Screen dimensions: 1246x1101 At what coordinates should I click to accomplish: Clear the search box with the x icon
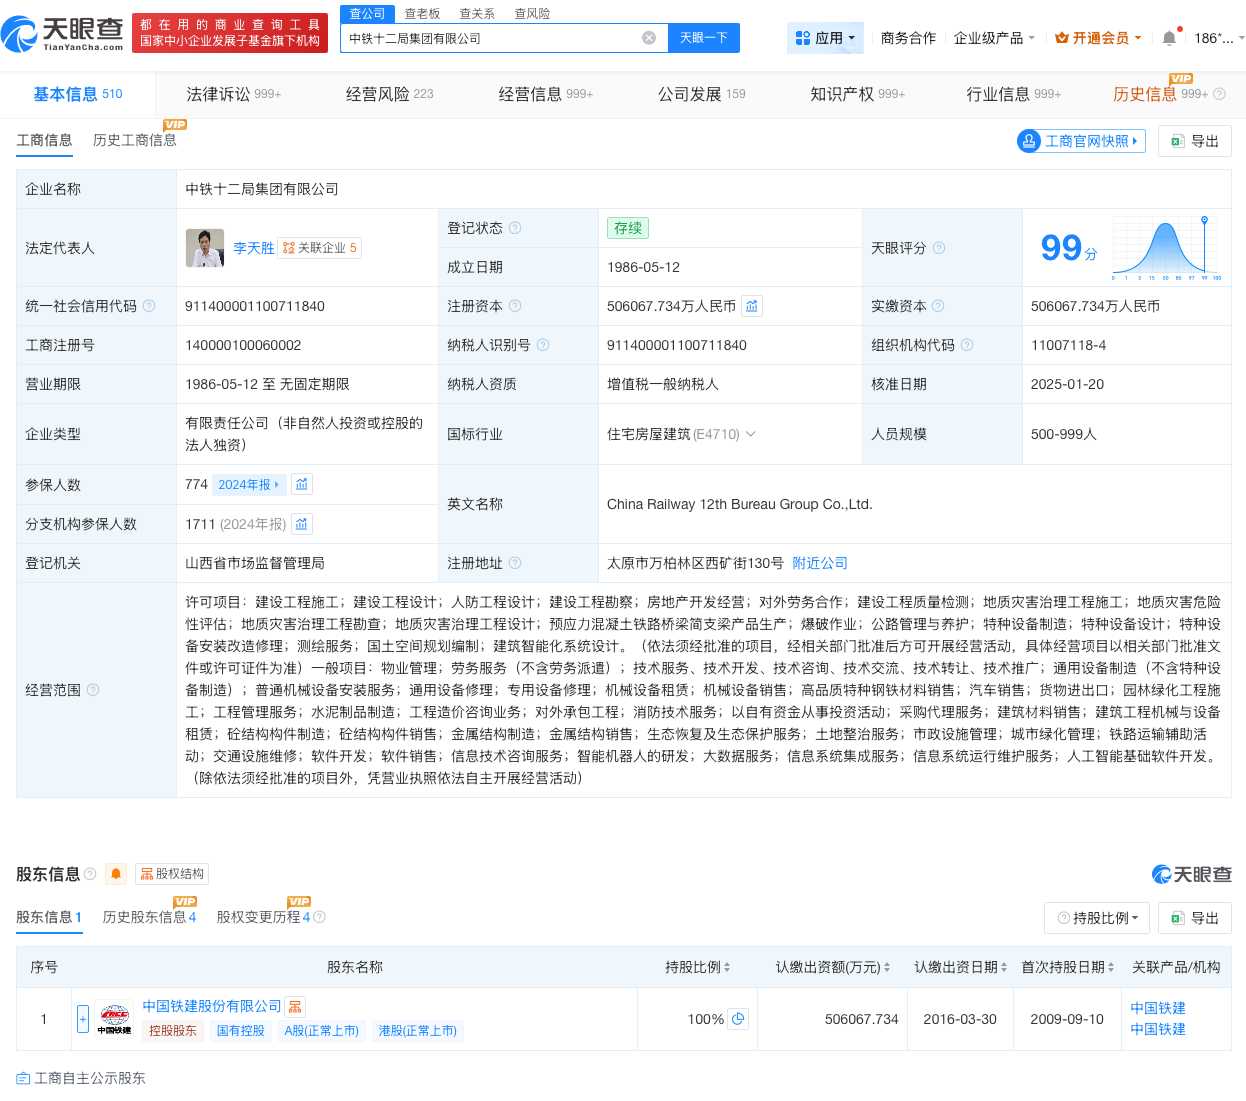tap(649, 37)
